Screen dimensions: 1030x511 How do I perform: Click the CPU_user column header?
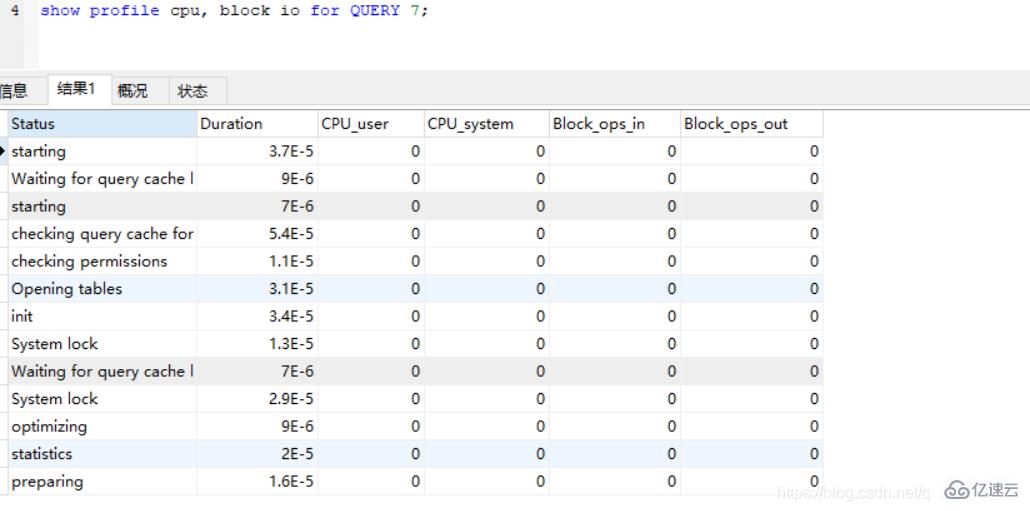pos(370,123)
